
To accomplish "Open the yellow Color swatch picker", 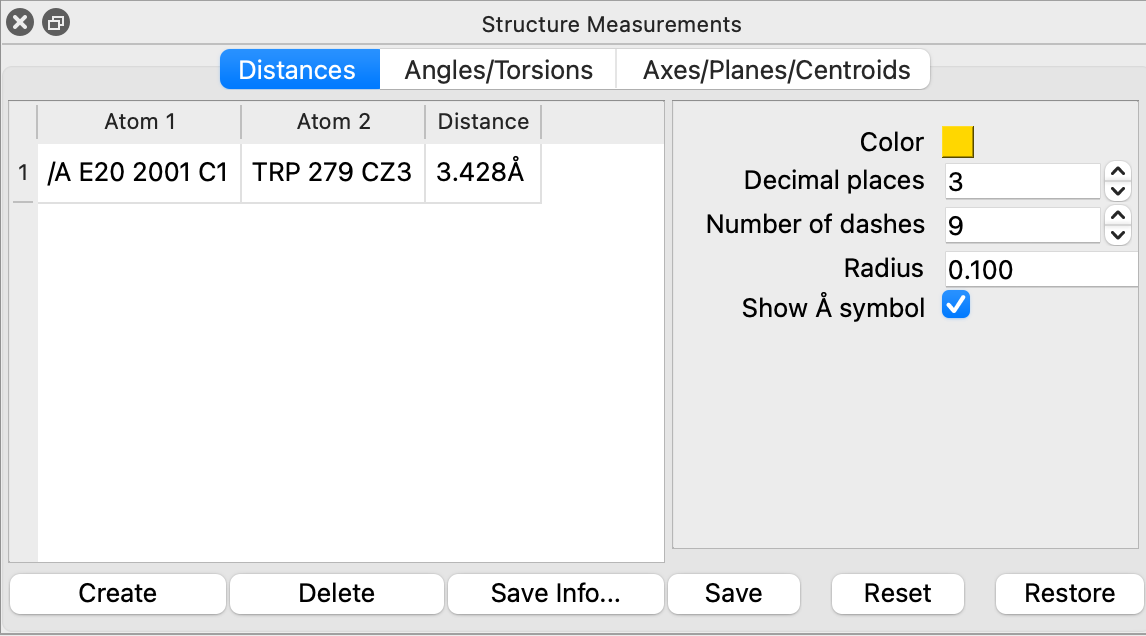I will point(957,142).
